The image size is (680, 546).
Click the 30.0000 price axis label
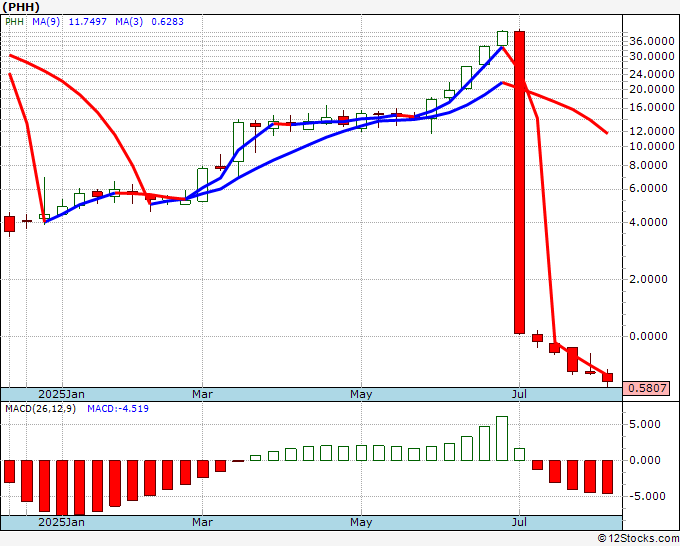pyautogui.click(x=652, y=56)
